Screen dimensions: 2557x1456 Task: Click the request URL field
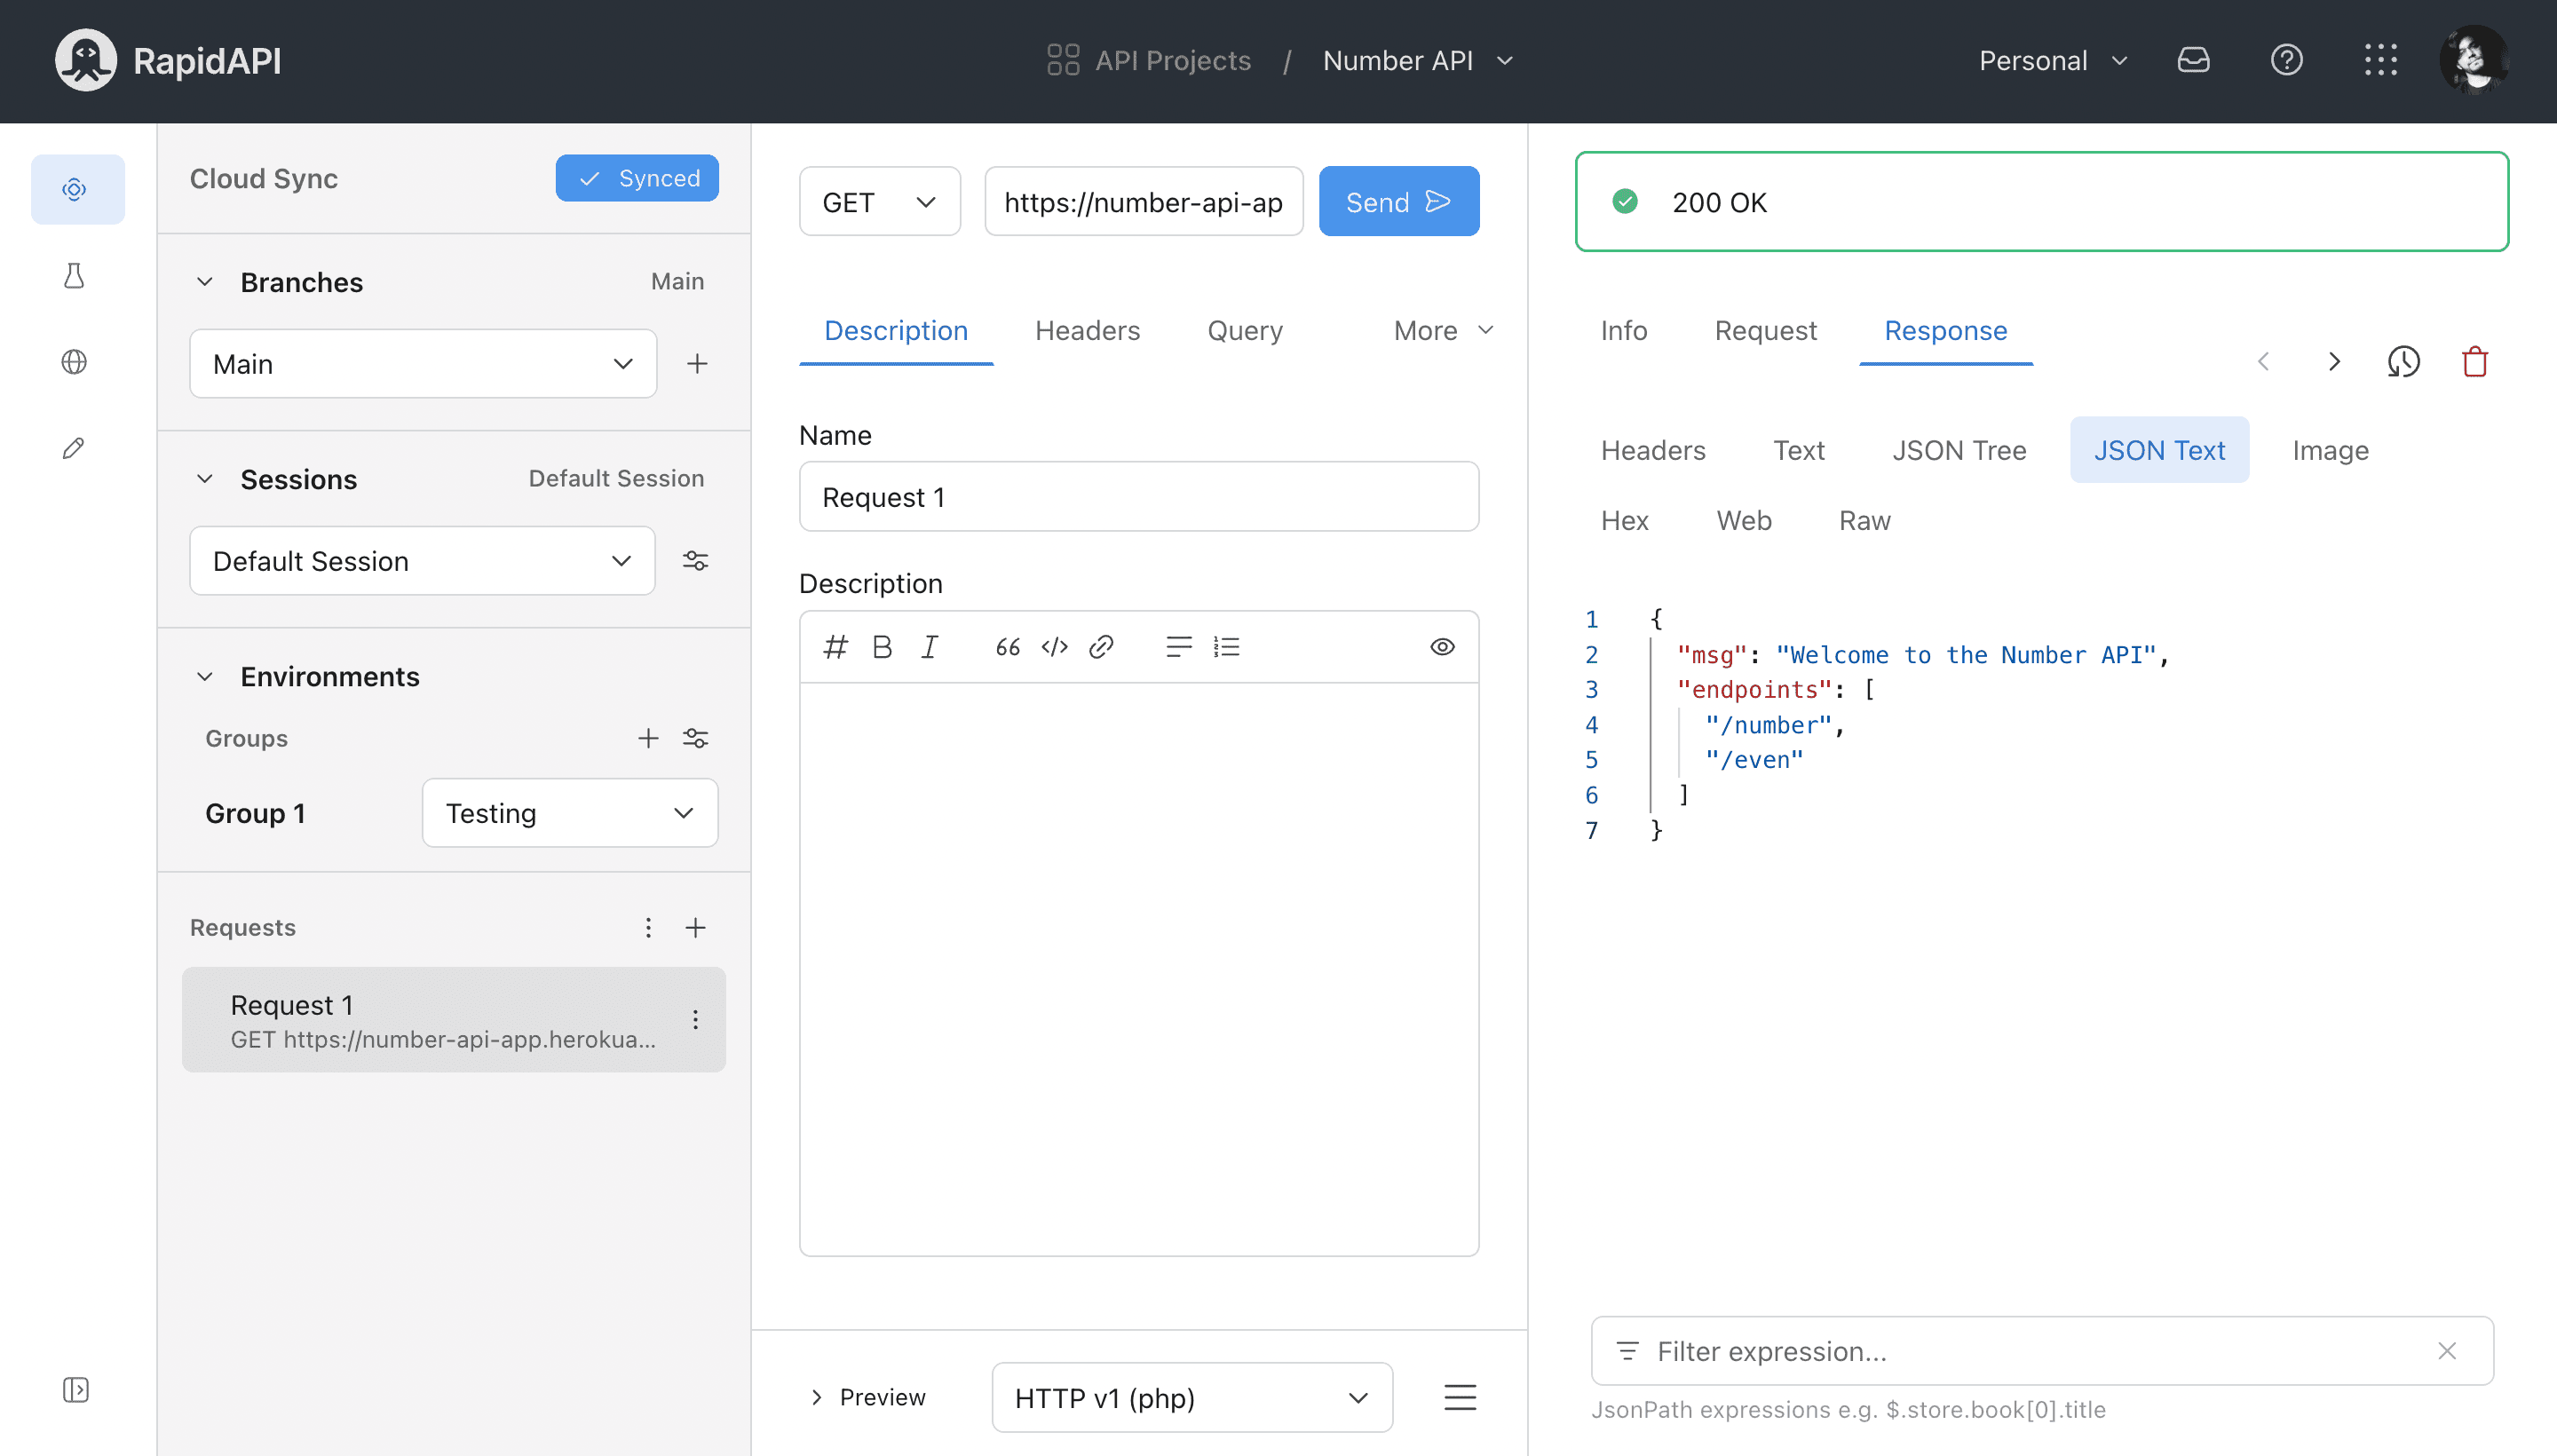tap(1144, 202)
